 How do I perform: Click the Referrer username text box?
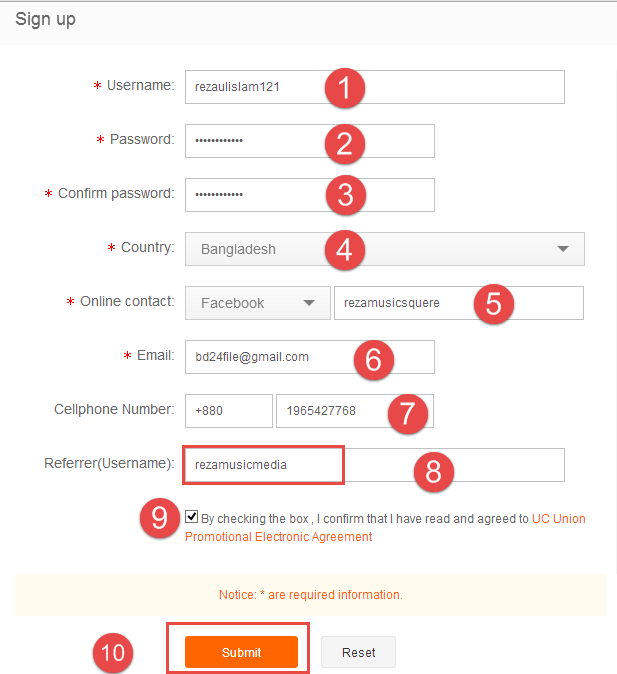click(264, 465)
